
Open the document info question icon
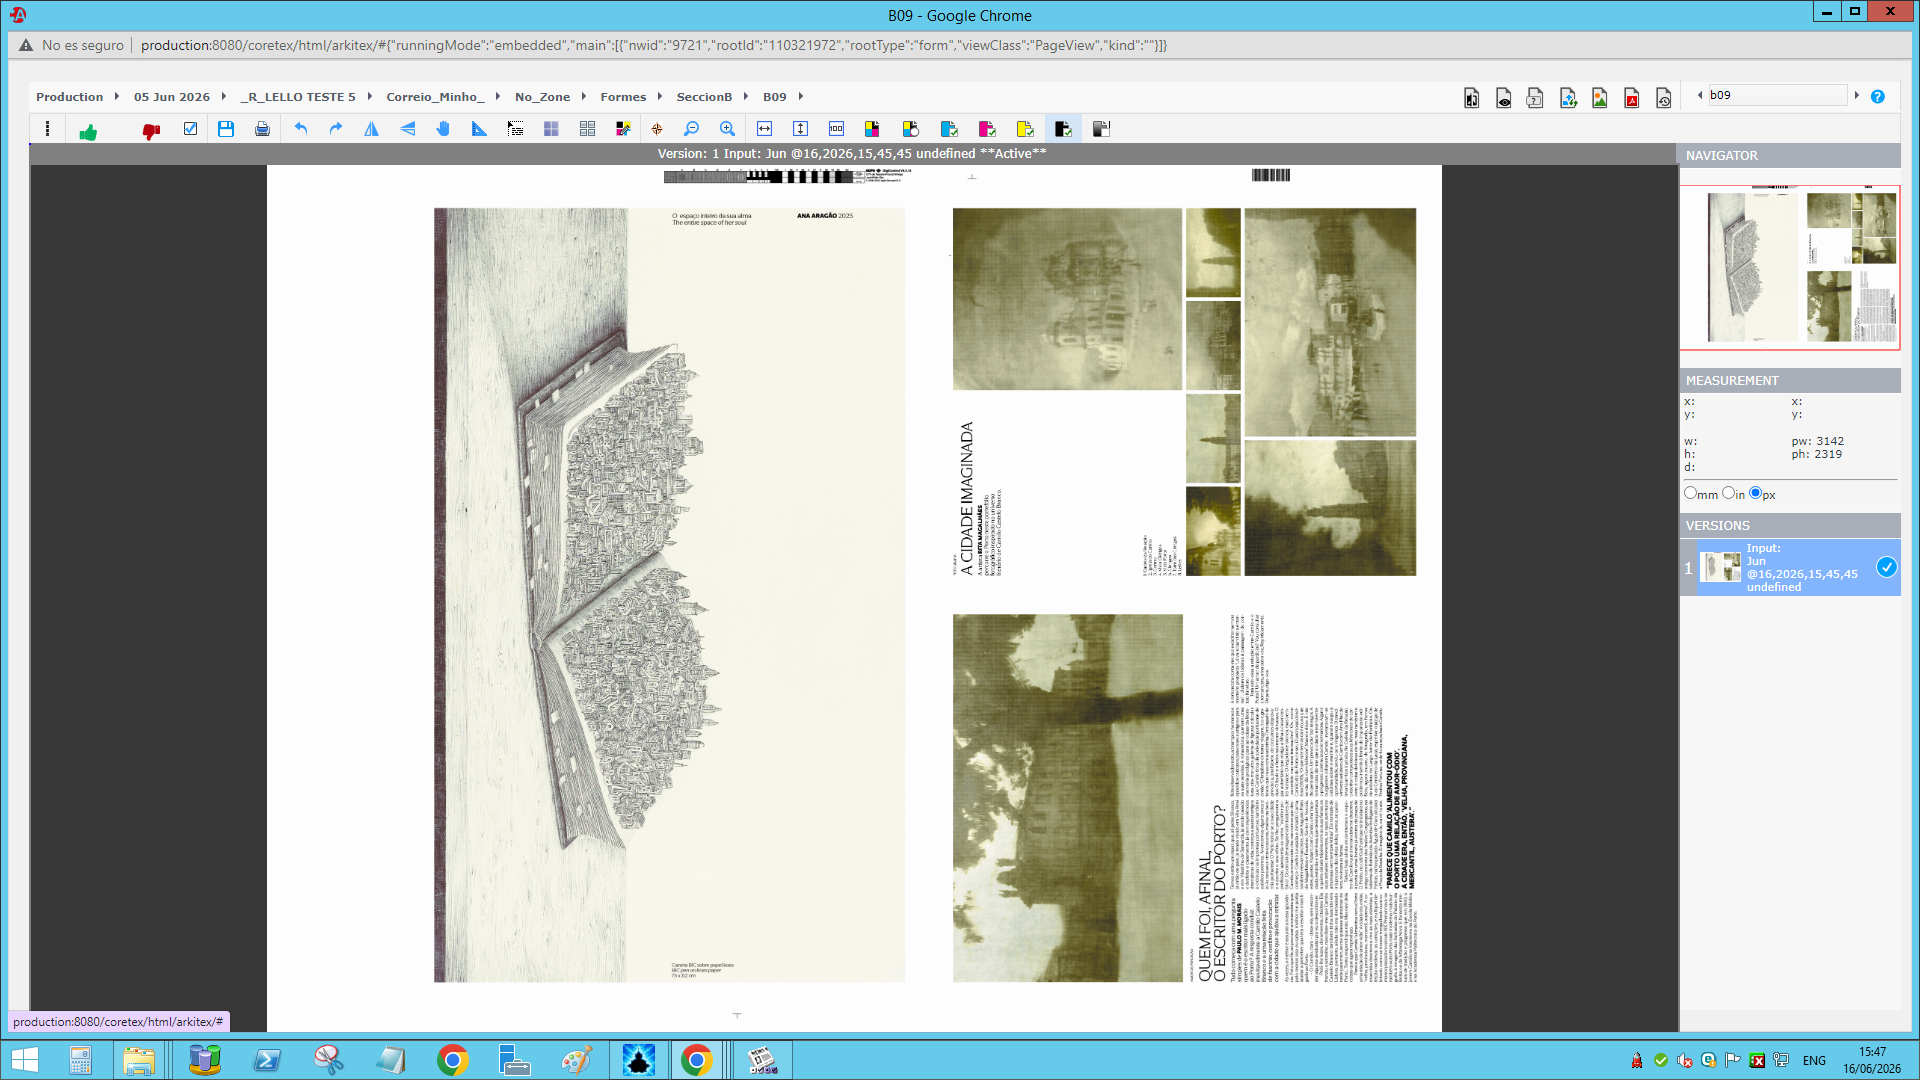[1535, 98]
